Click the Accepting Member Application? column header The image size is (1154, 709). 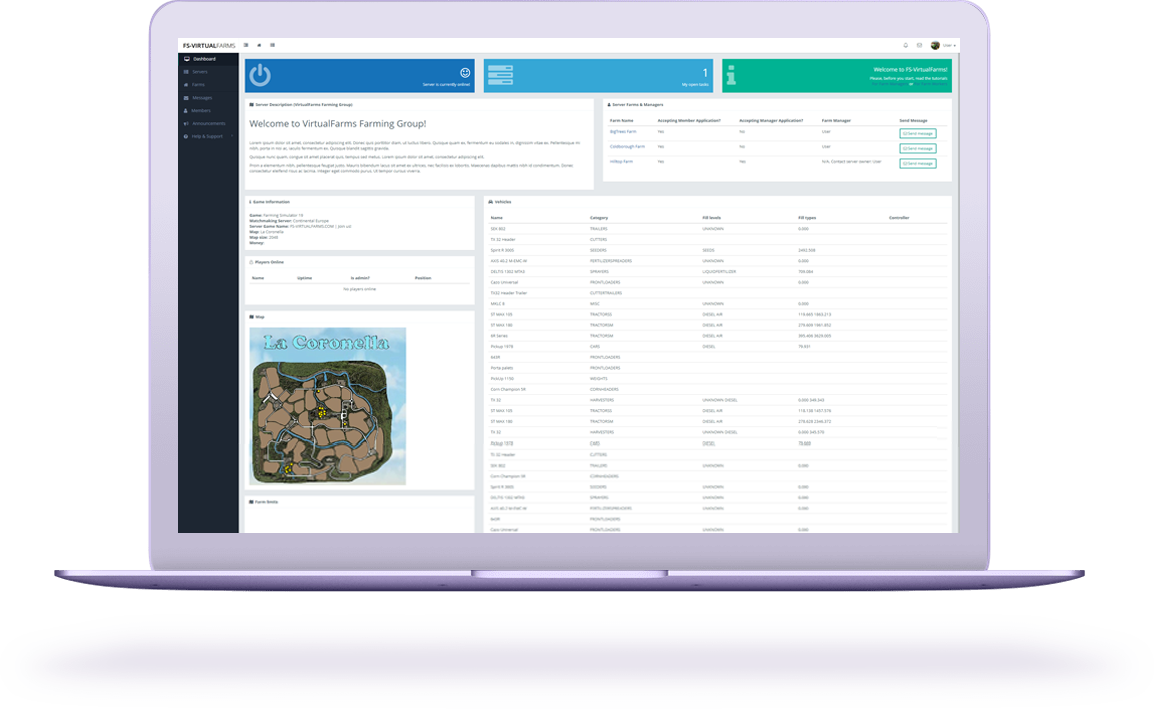(689, 121)
